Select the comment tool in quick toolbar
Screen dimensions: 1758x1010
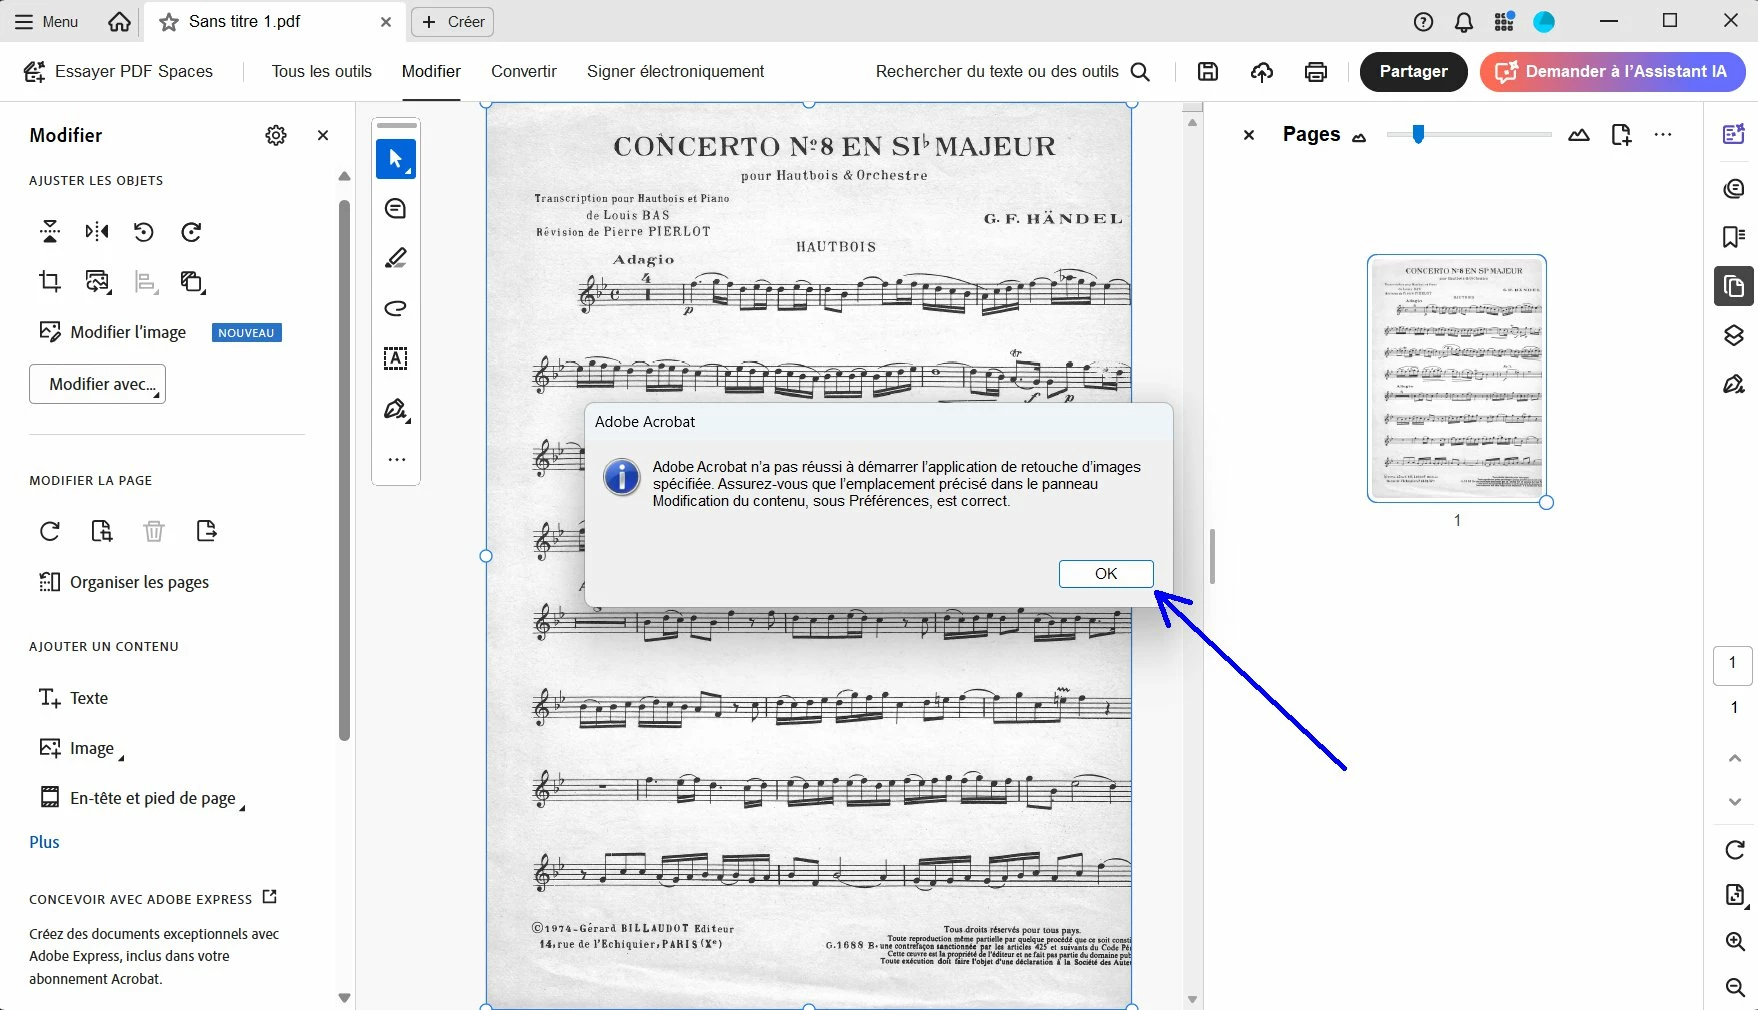[396, 209]
